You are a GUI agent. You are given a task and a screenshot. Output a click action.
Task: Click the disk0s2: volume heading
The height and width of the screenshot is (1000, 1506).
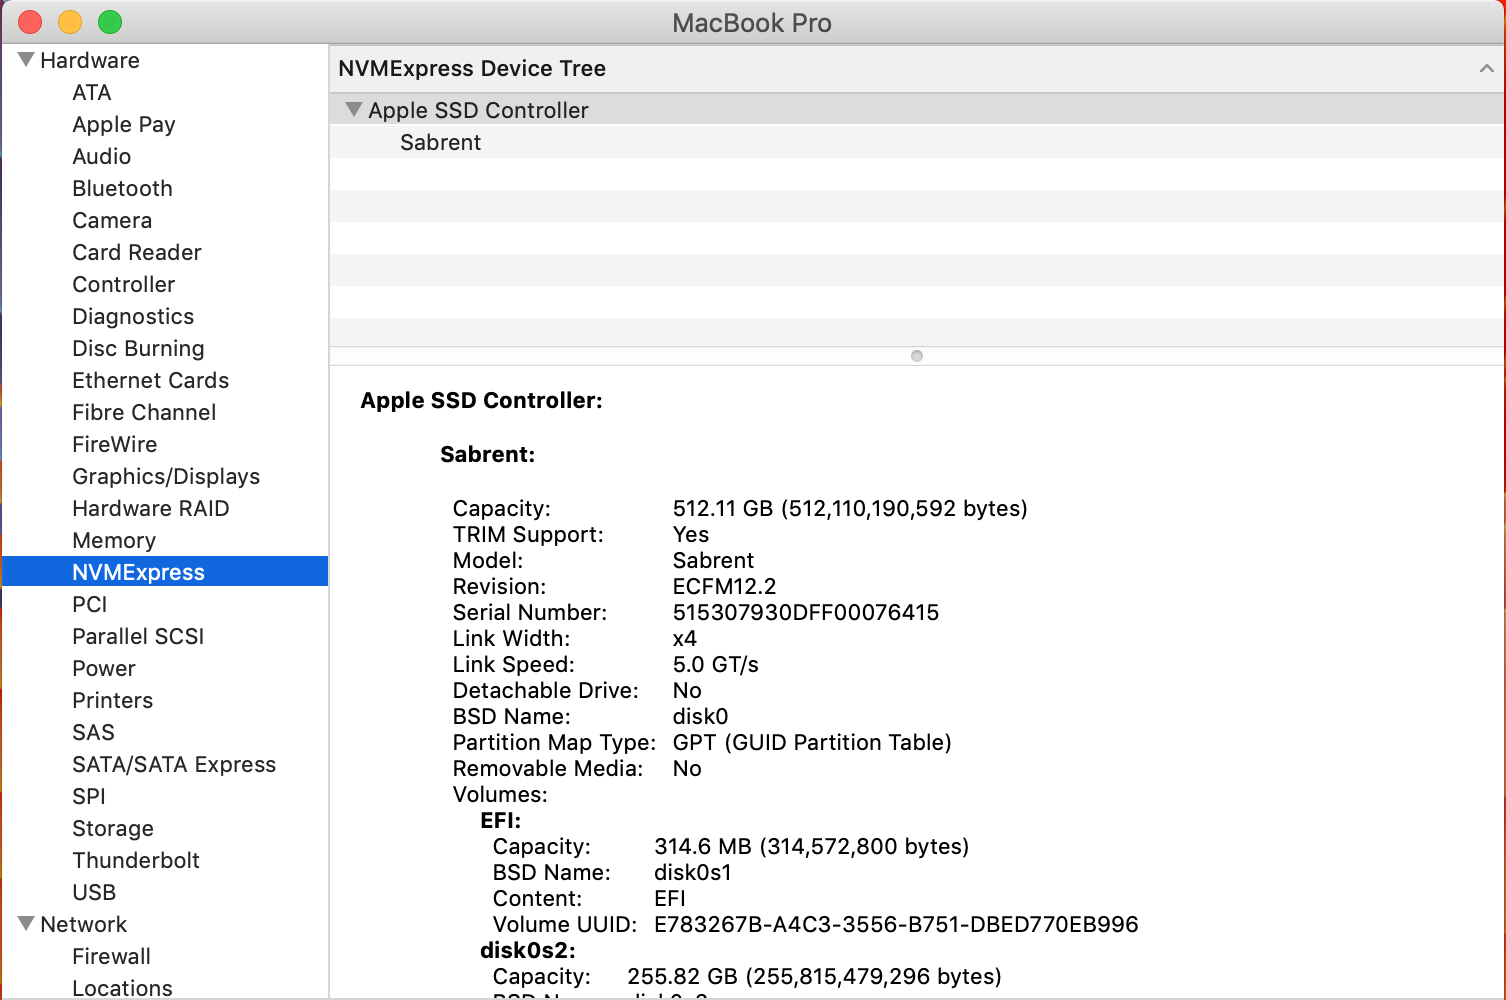[528, 950]
